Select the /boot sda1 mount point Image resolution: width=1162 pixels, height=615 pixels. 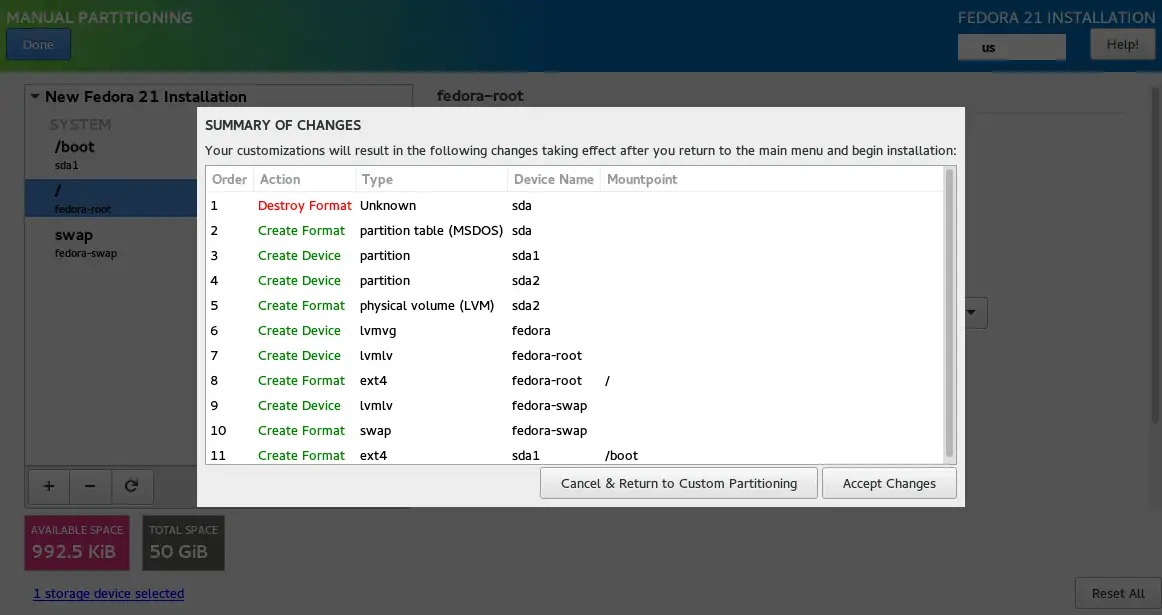[111, 155]
